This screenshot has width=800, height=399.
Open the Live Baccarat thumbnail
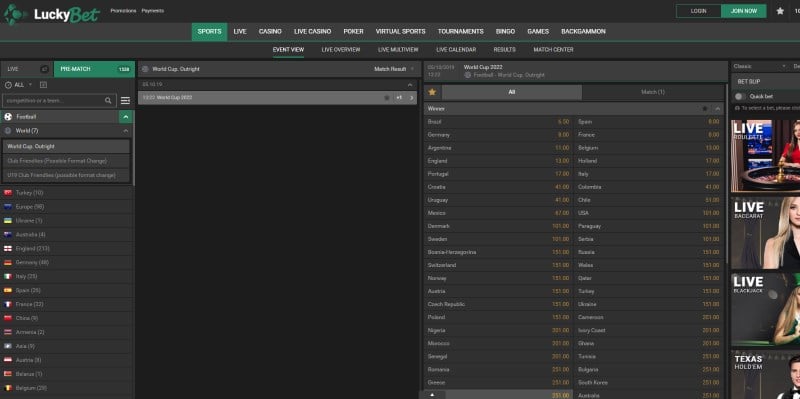point(765,233)
